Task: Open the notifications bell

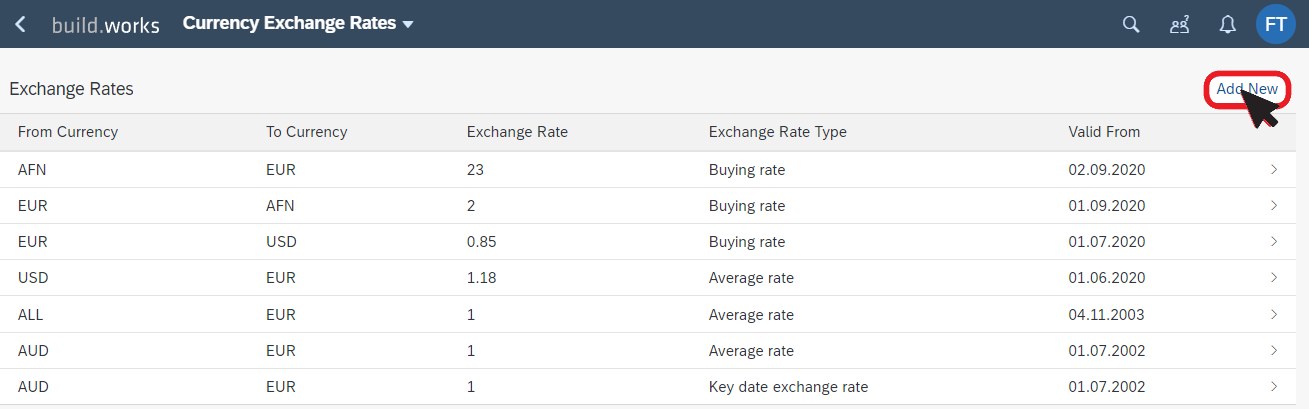Action: tap(1227, 24)
